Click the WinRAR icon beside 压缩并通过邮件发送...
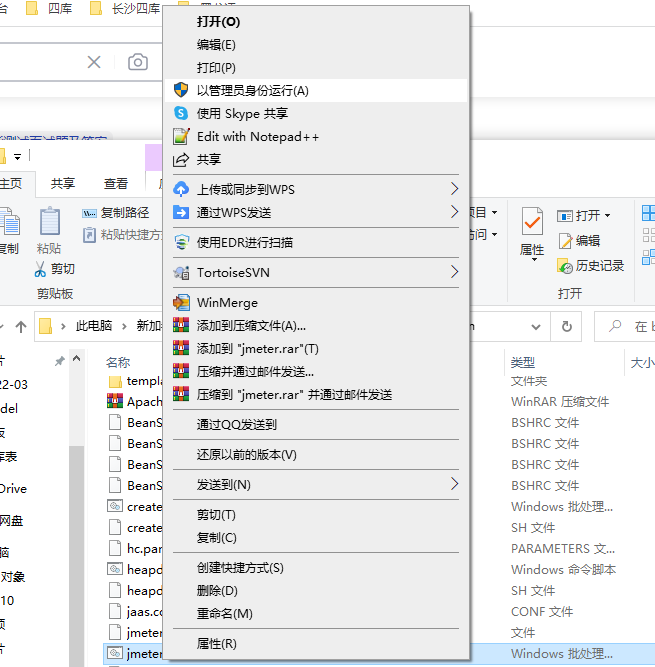The width and height of the screenshot is (655, 667). (x=181, y=371)
